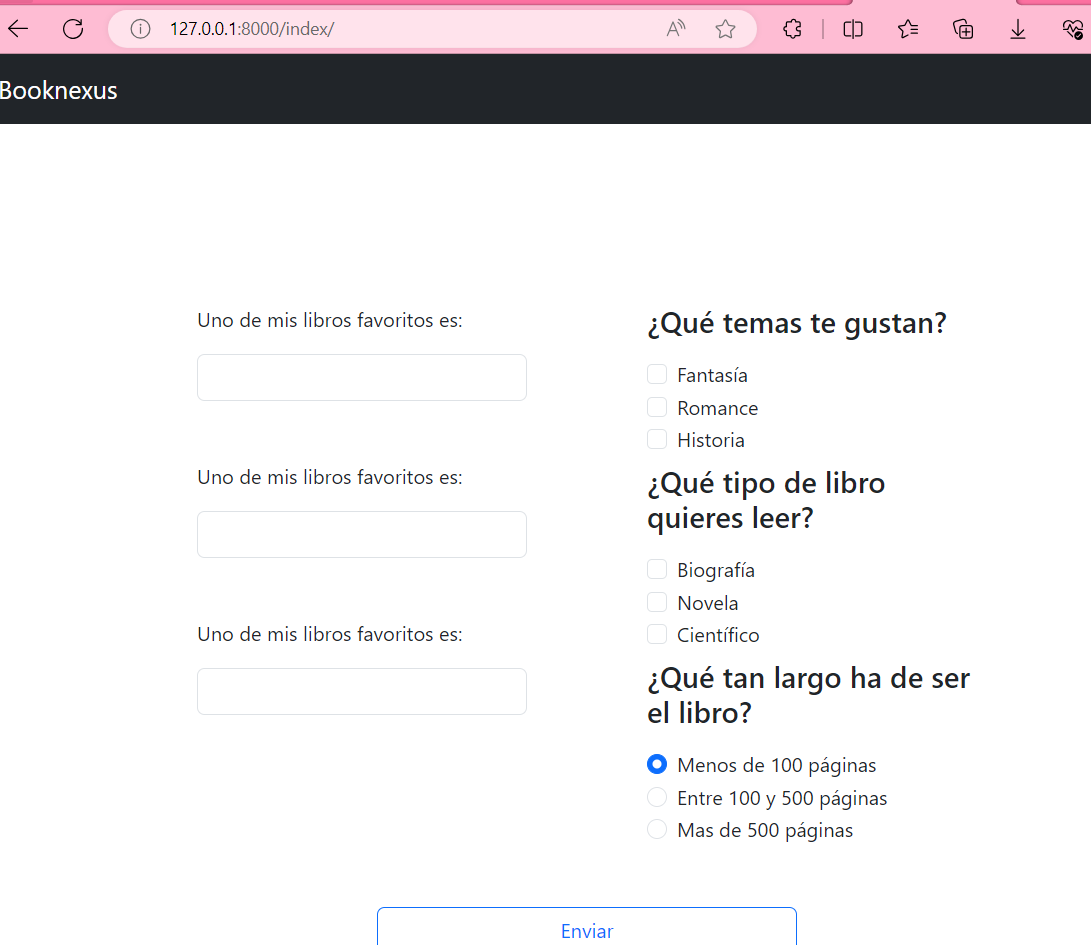Click the address bar URL 127.0.0.1:8000/index/
Viewport: 1091px width, 945px height.
[252, 29]
